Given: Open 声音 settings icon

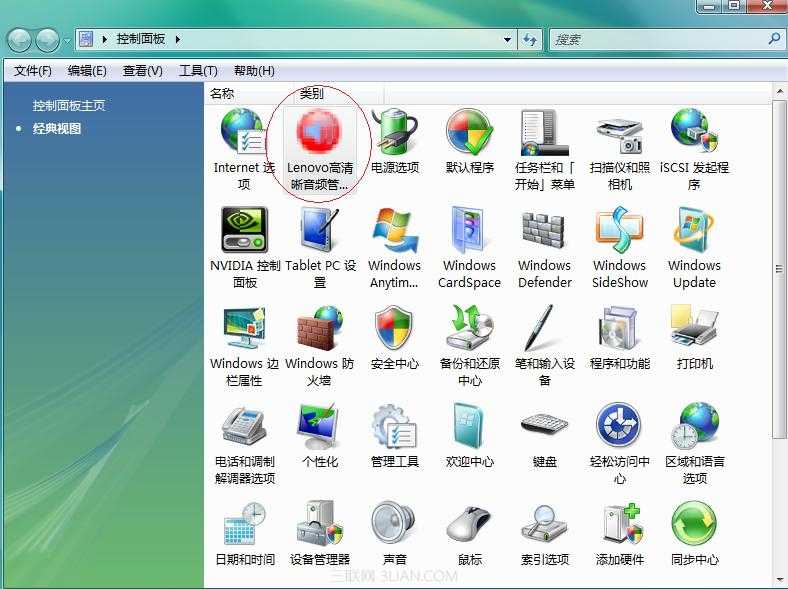Looking at the screenshot, I should (x=395, y=524).
